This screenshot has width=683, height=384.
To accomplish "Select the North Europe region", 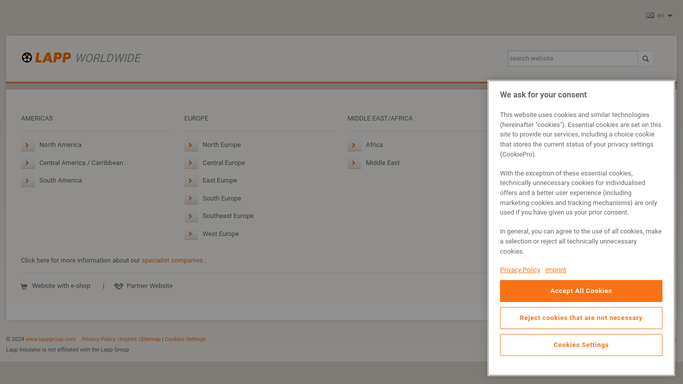I will (x=221, y=145).
